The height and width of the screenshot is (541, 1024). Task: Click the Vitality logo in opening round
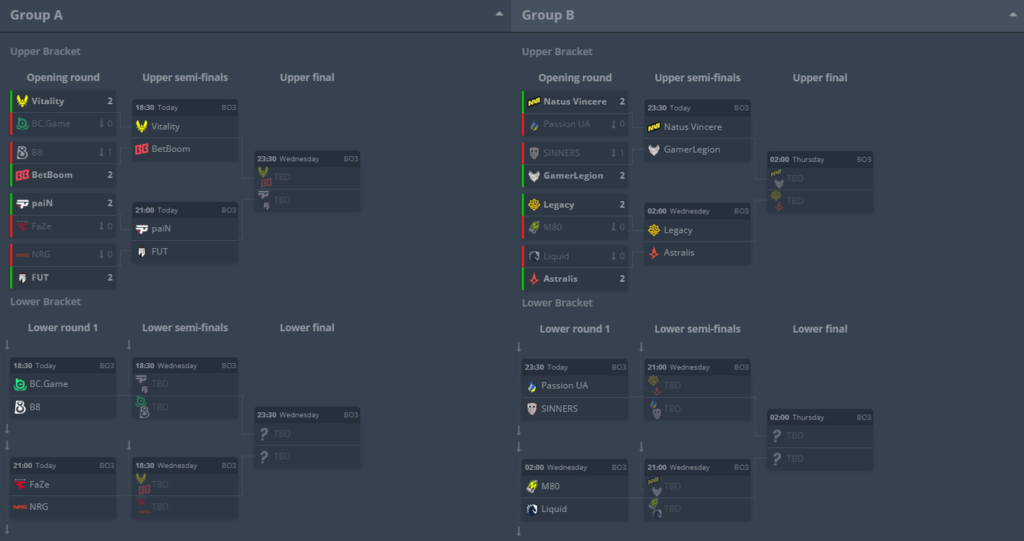click(22, 101)
